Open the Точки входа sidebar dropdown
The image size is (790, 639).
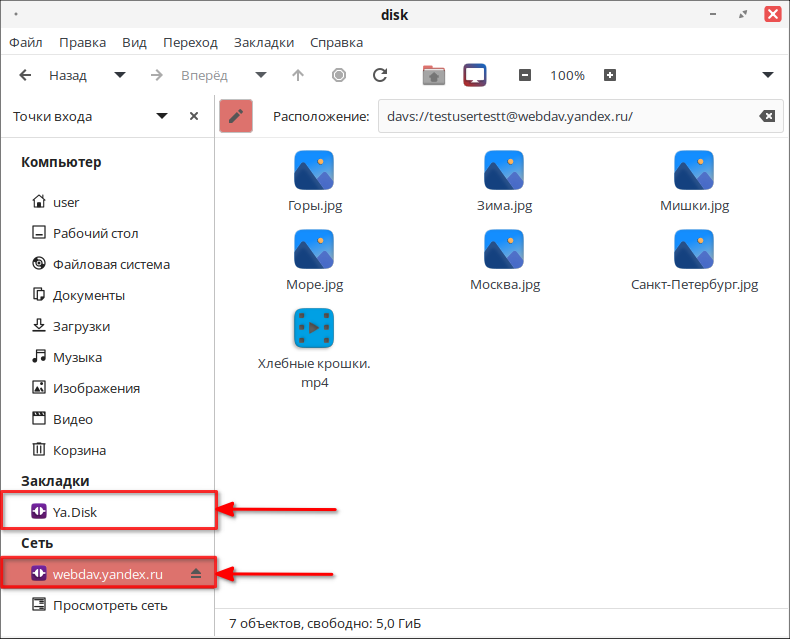[x=161, y=116]
